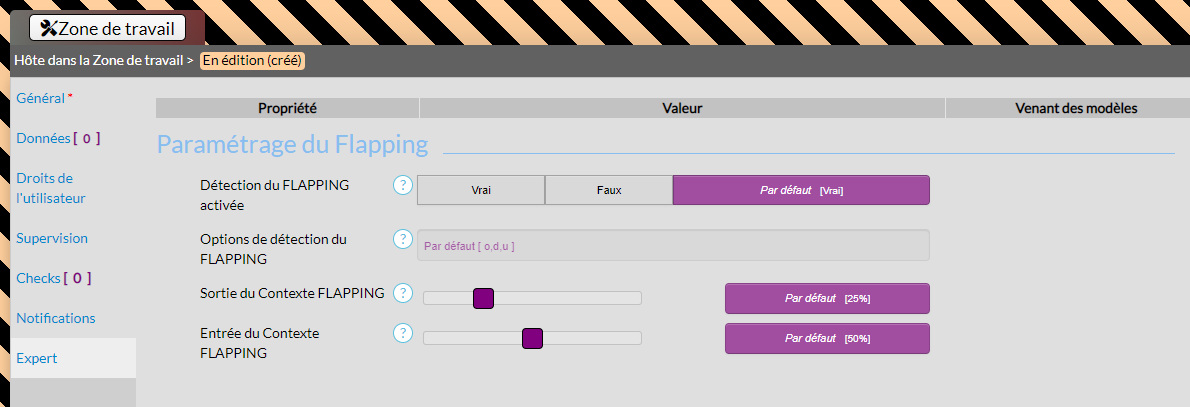Screen dimensions: 1190x407
Task: Click the Zone de travail tools button
Action: 108,28
